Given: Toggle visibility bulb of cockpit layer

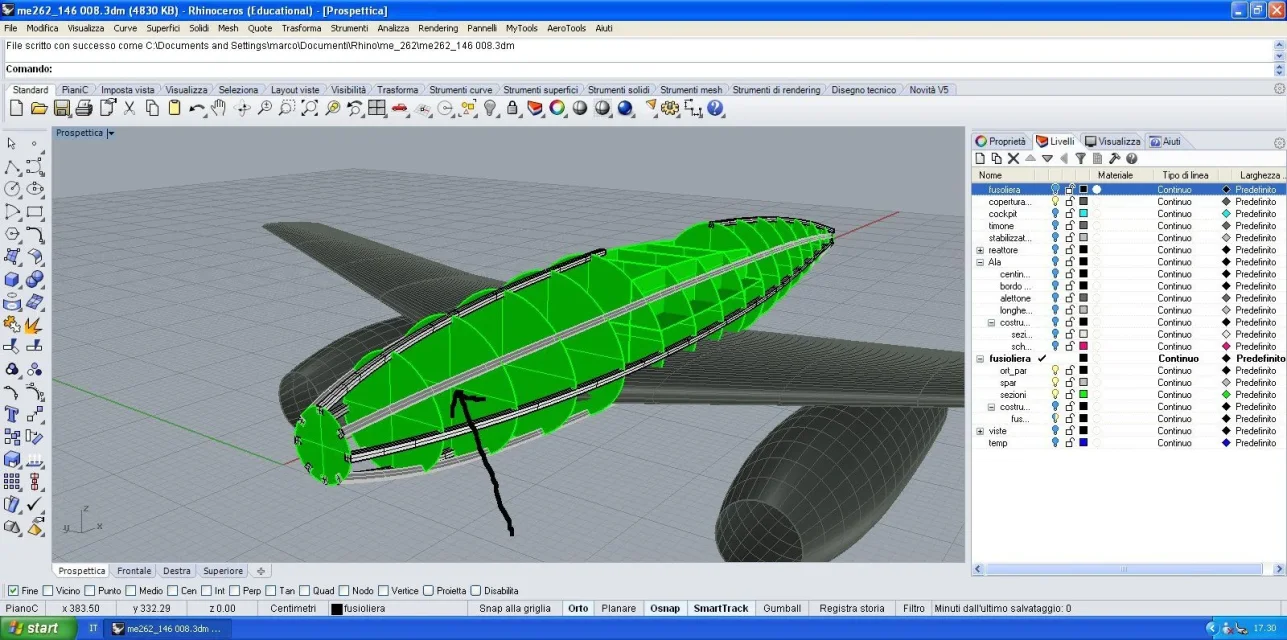Looking at the screenshot, I should 1055,214.
